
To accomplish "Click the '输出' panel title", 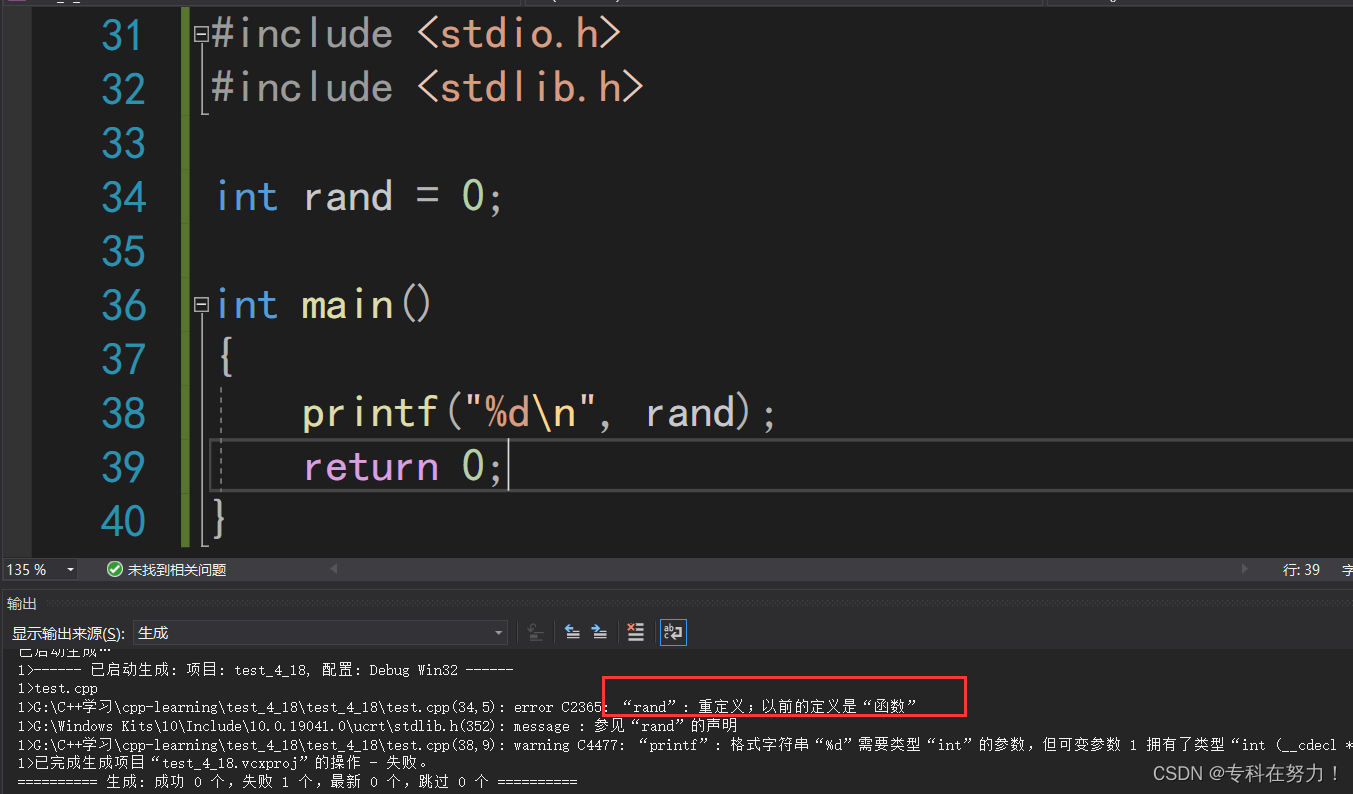I will [22, 604].
